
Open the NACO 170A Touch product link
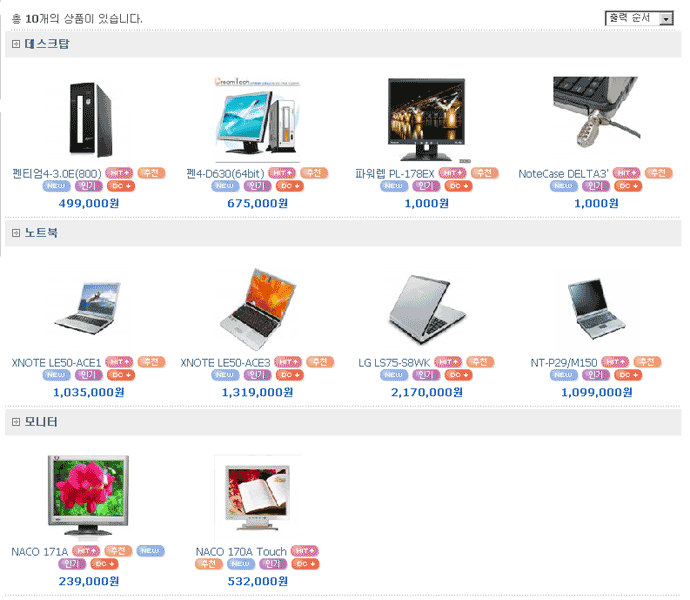241,552
